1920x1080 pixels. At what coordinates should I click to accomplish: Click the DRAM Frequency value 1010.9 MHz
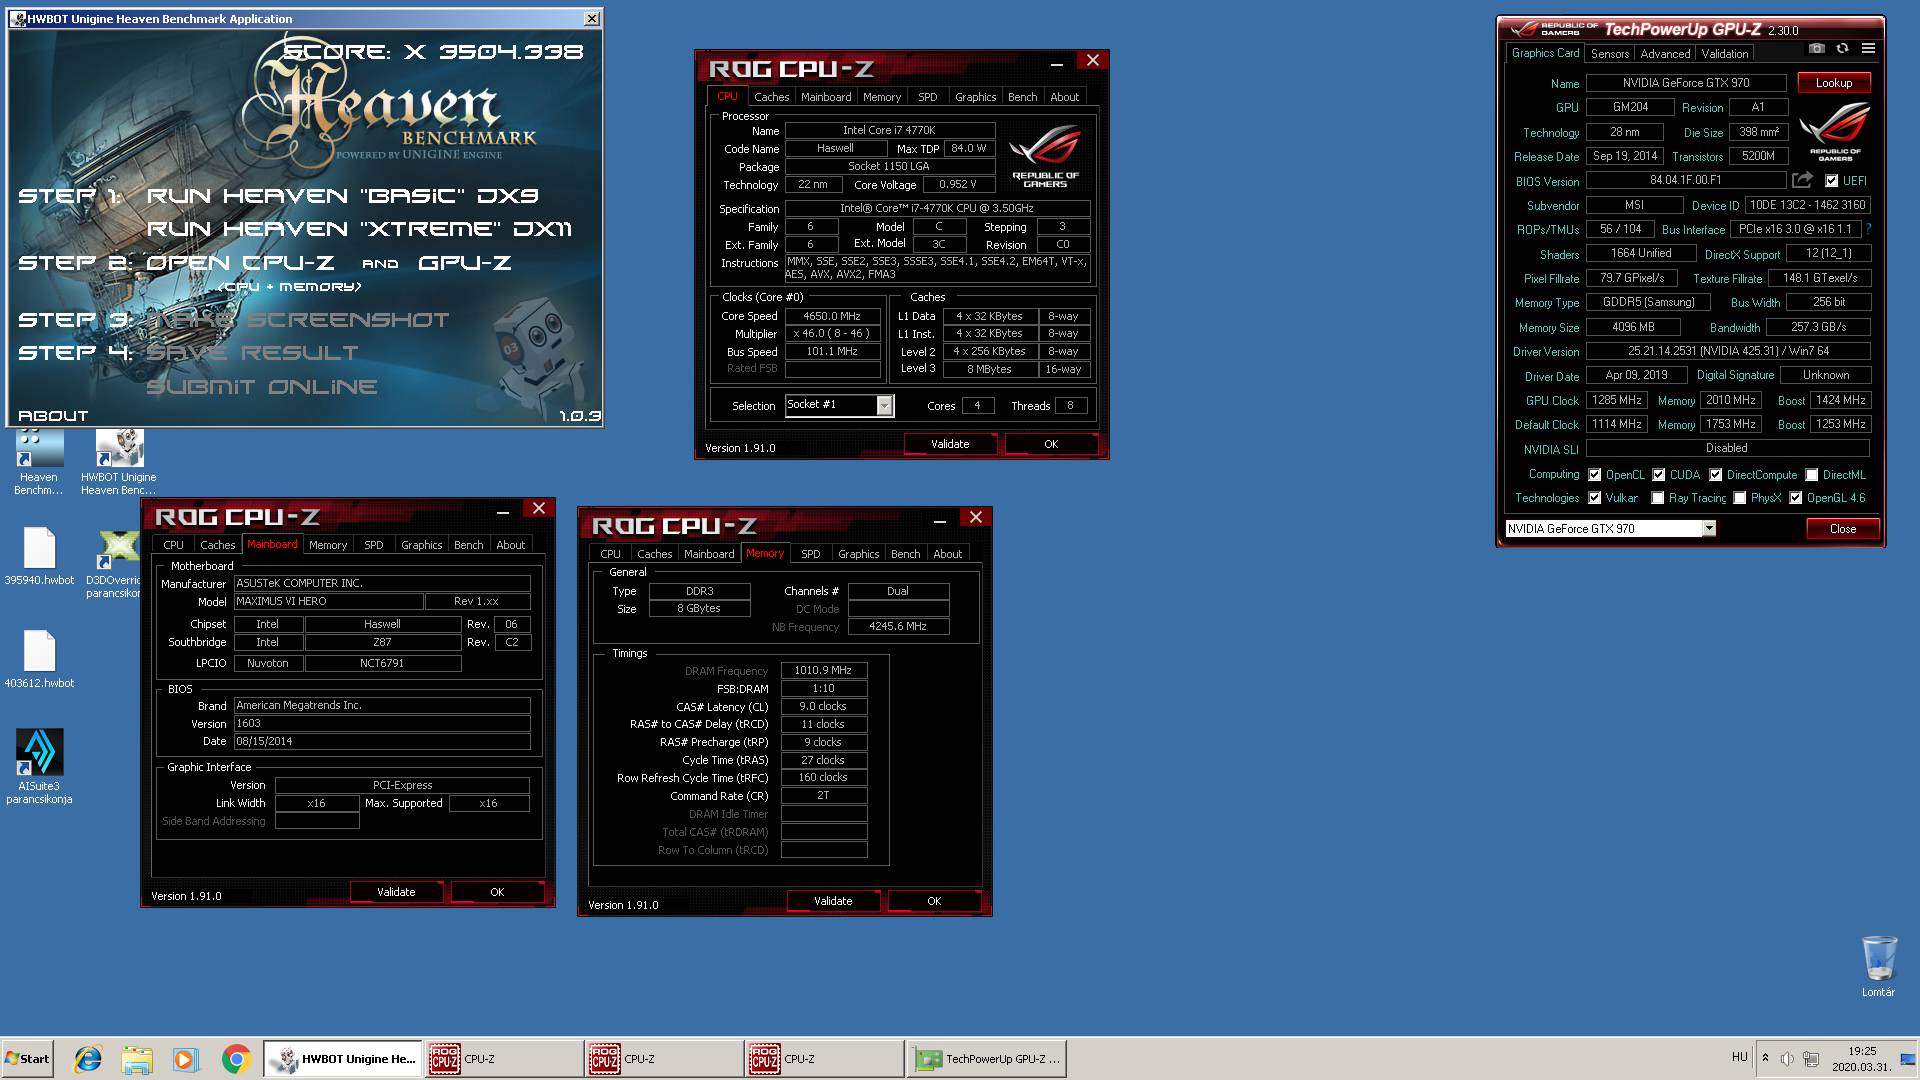tap(823, 671)
